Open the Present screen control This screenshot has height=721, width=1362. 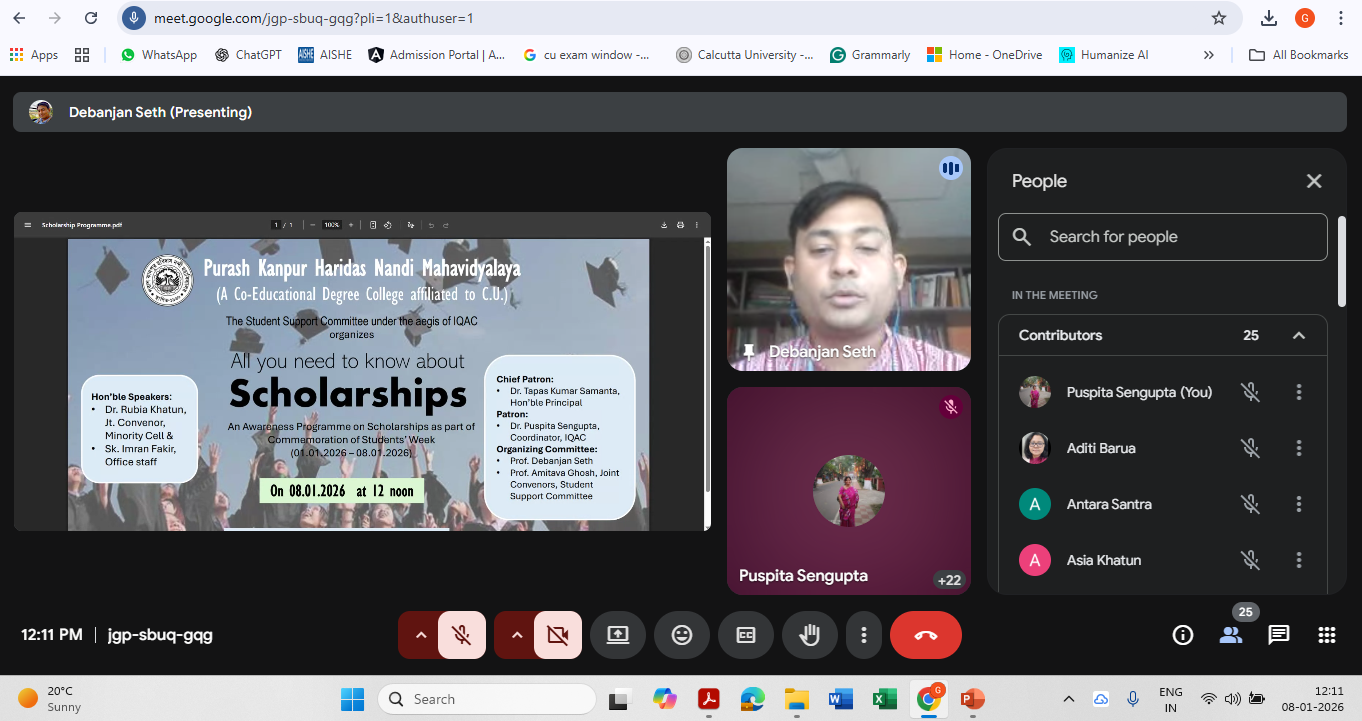pos(617,635)
